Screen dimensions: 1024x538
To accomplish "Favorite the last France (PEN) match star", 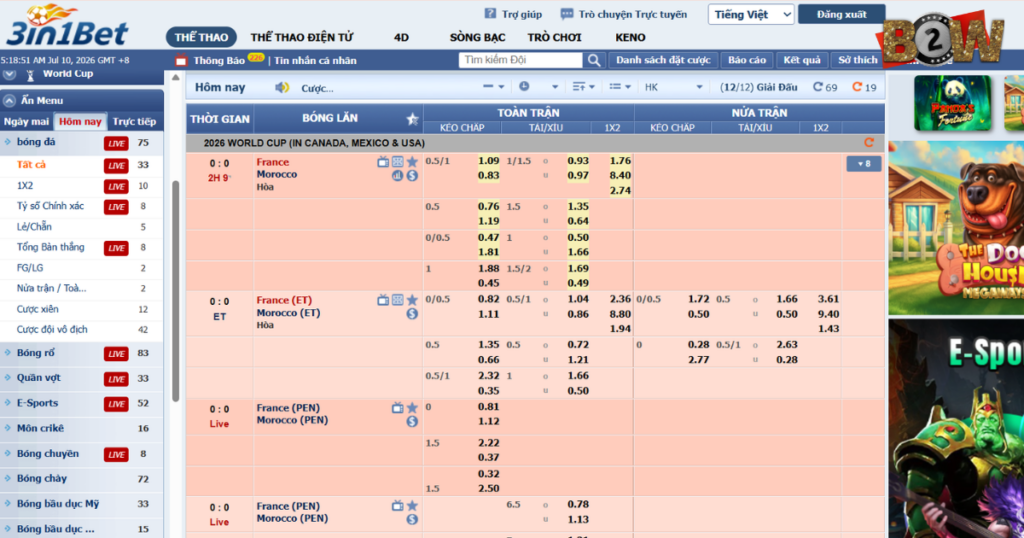I will [412, 506].
